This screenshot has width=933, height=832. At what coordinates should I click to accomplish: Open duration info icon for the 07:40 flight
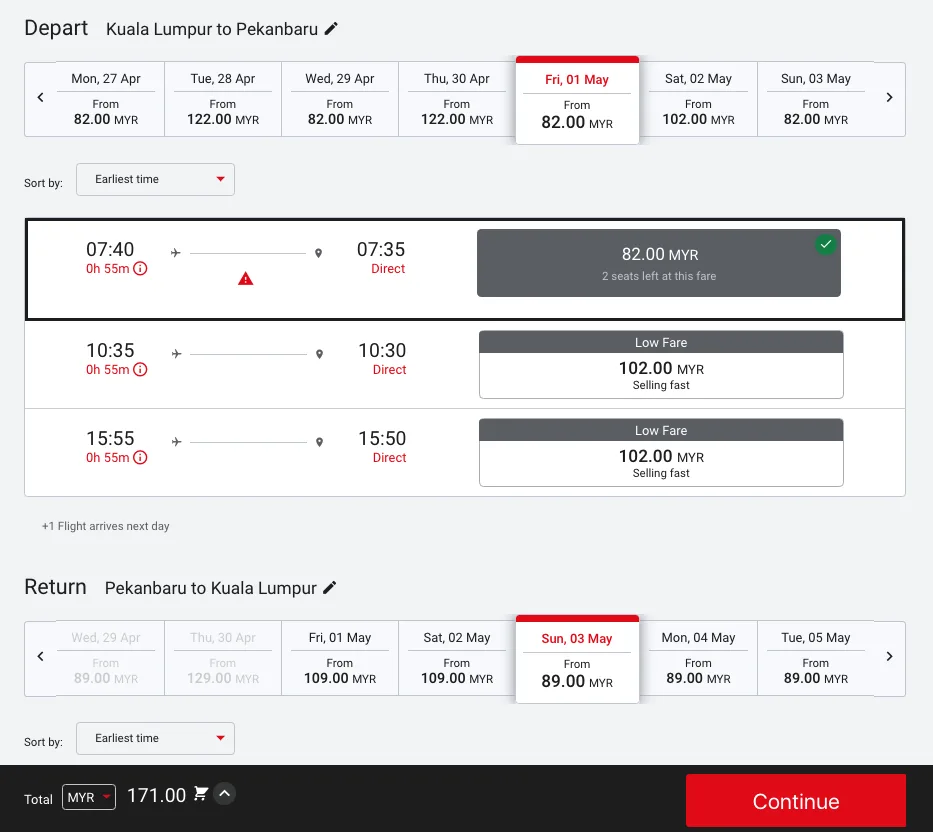point(140,269)
